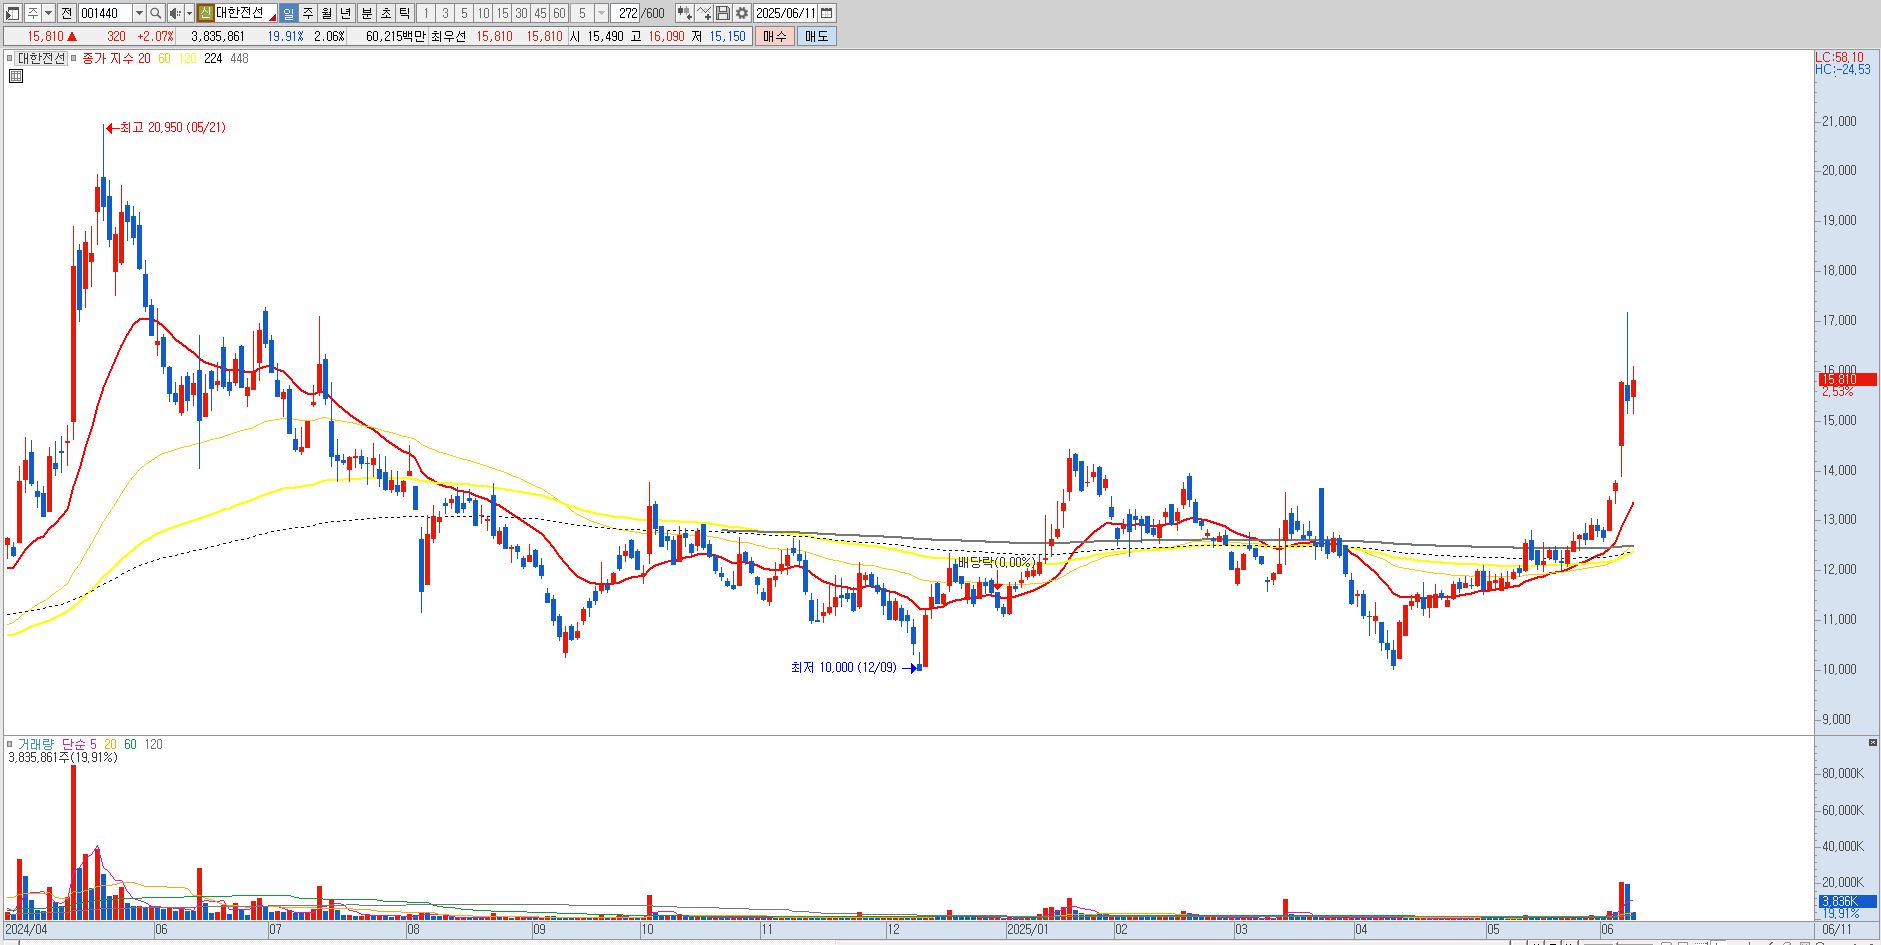The width and height of the screenshot is (1881, 945).
Task: Click the candlestick add-indicator icon
Action: (x=685, y=13)
